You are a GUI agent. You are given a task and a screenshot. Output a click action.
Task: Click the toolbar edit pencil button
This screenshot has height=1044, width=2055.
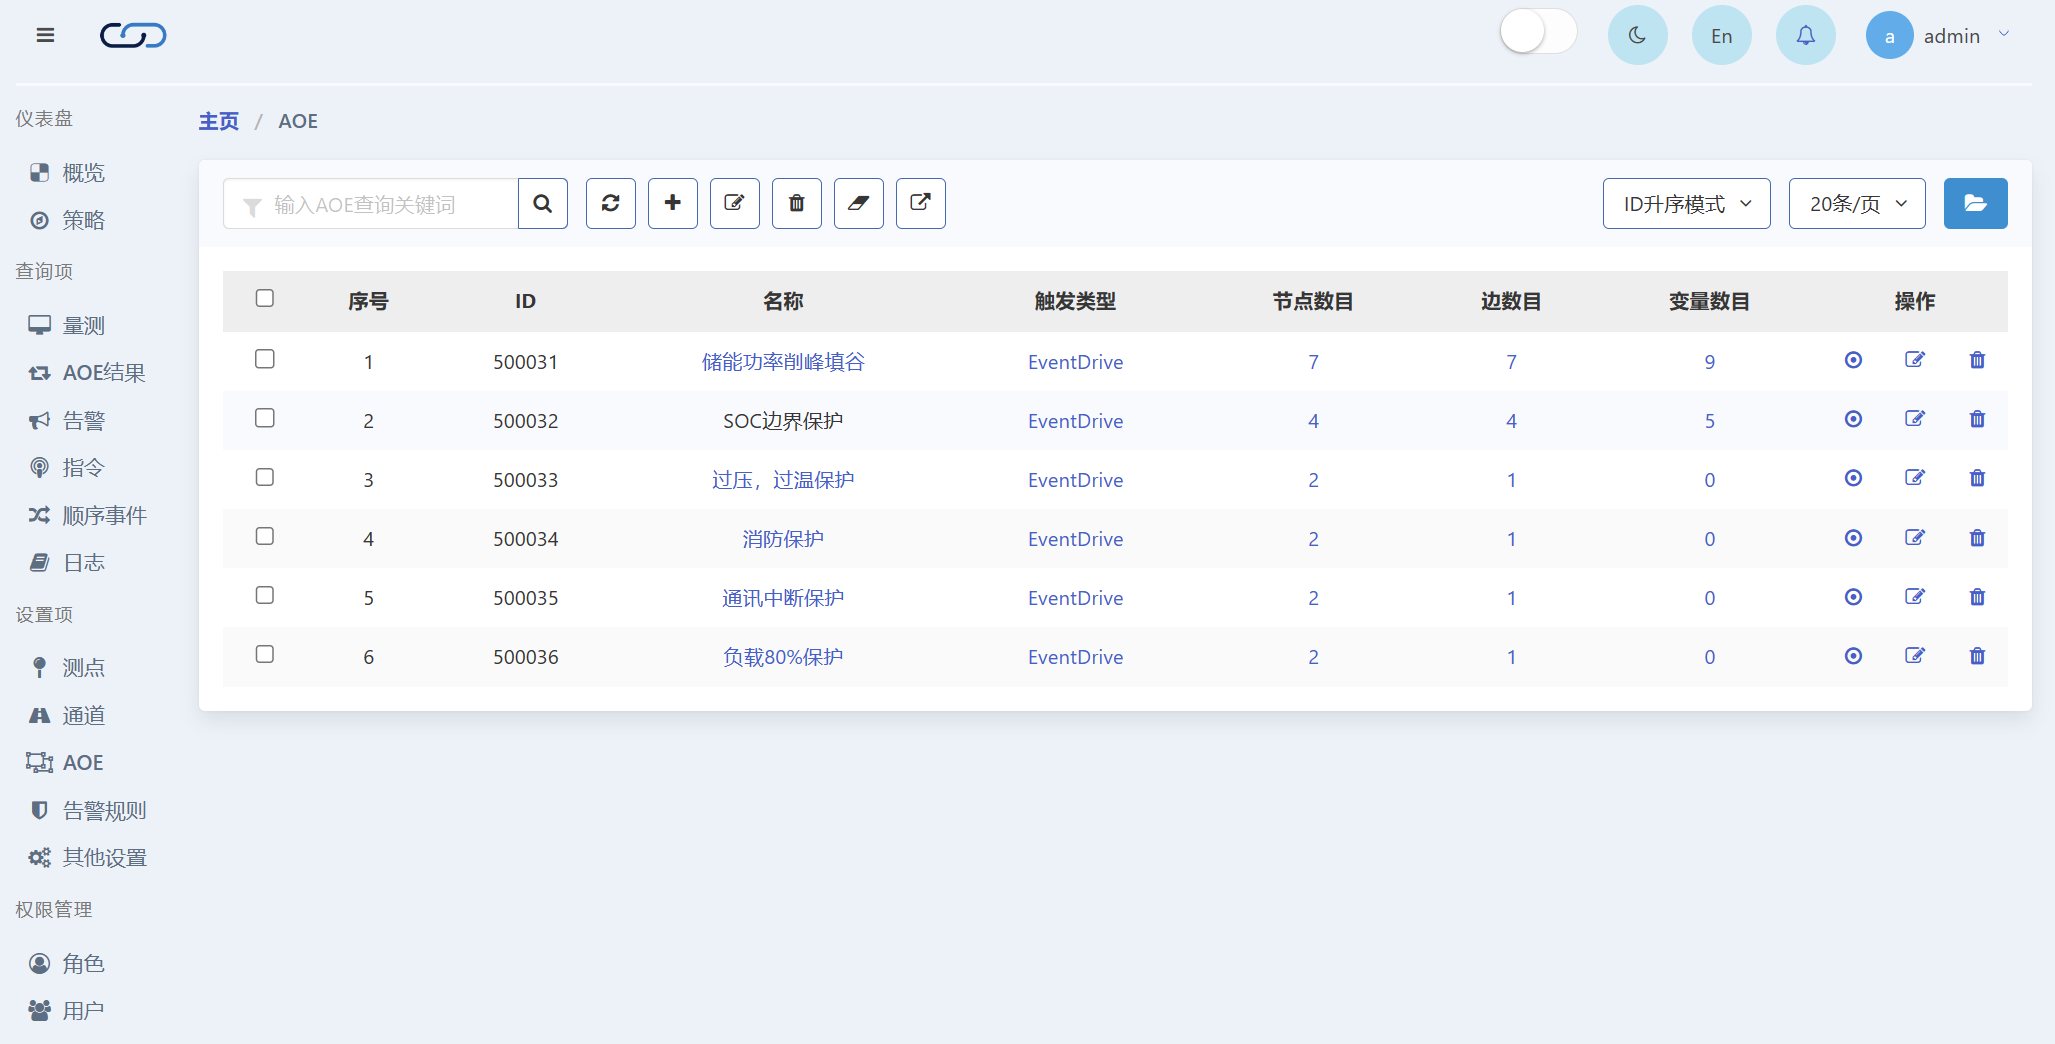click(x=735, y=204)
